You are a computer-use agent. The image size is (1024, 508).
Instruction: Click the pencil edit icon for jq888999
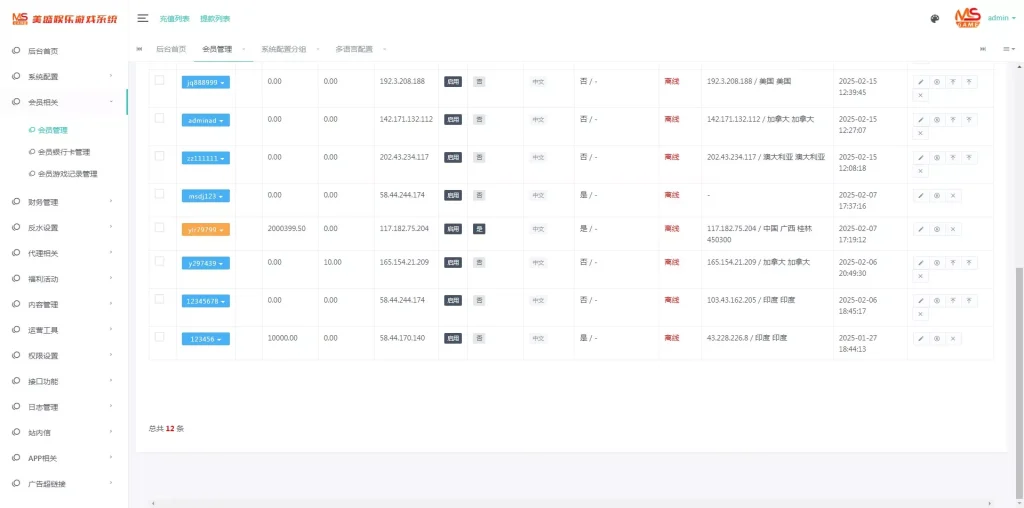(x=921, y=82)
